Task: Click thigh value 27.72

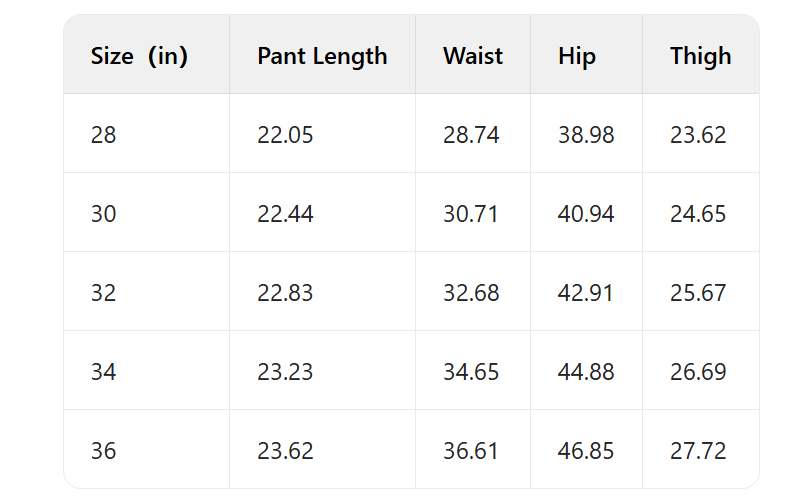Action: pyautogui.click(x=698, y=451)
